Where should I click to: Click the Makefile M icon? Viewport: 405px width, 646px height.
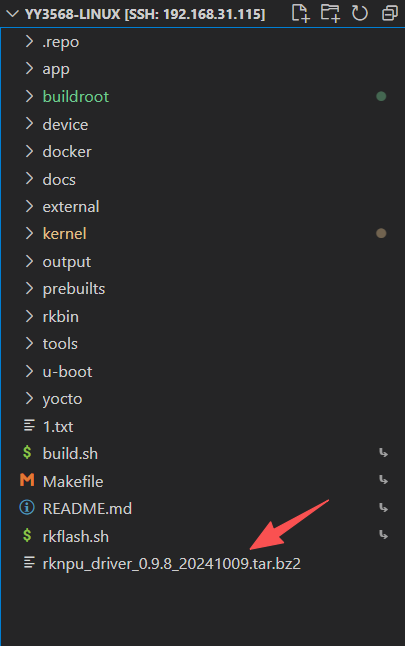coord(27,480)
